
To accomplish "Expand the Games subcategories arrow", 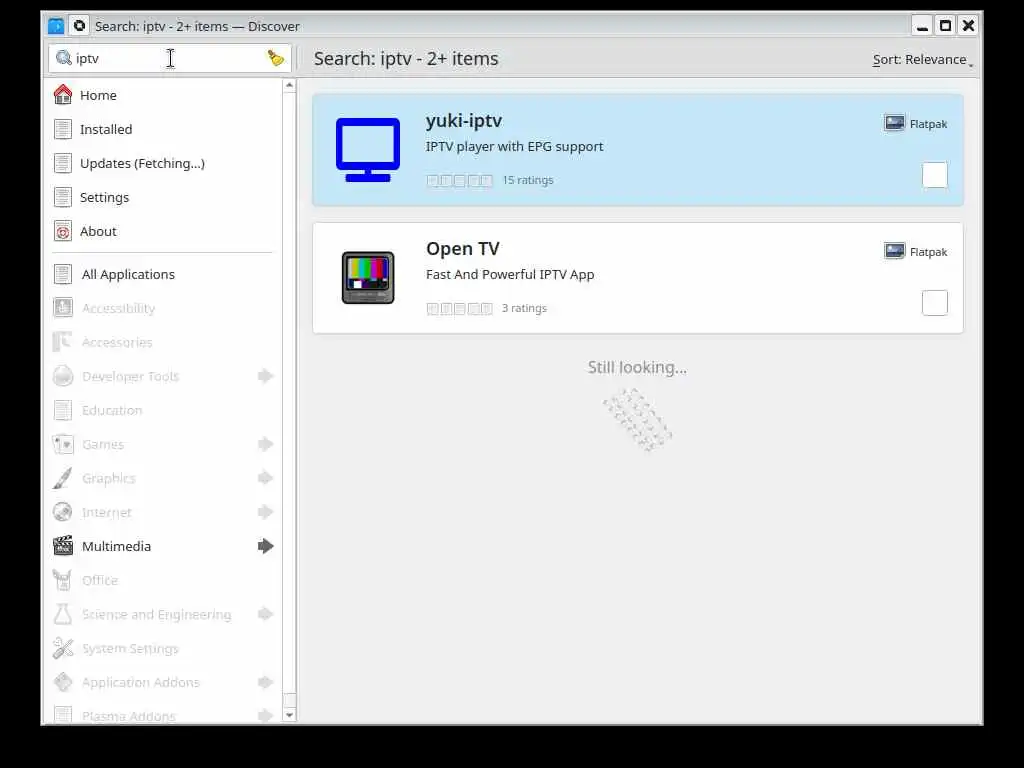I will coord(265,443).
